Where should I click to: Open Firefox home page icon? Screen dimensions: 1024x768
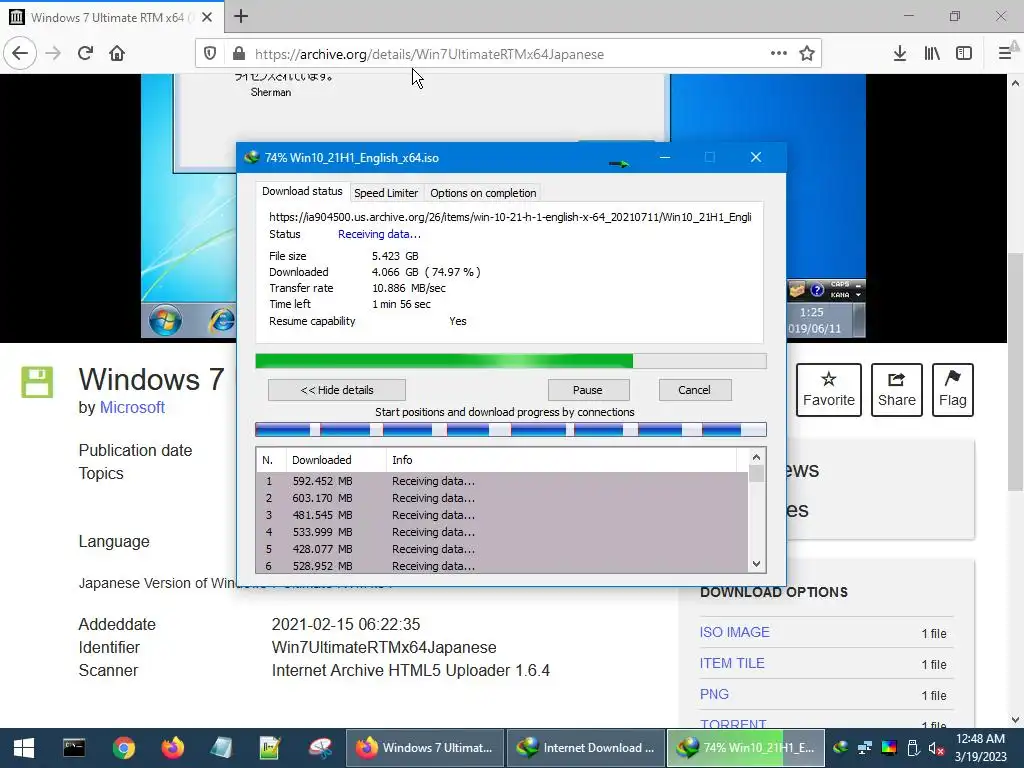click(117, 54)
